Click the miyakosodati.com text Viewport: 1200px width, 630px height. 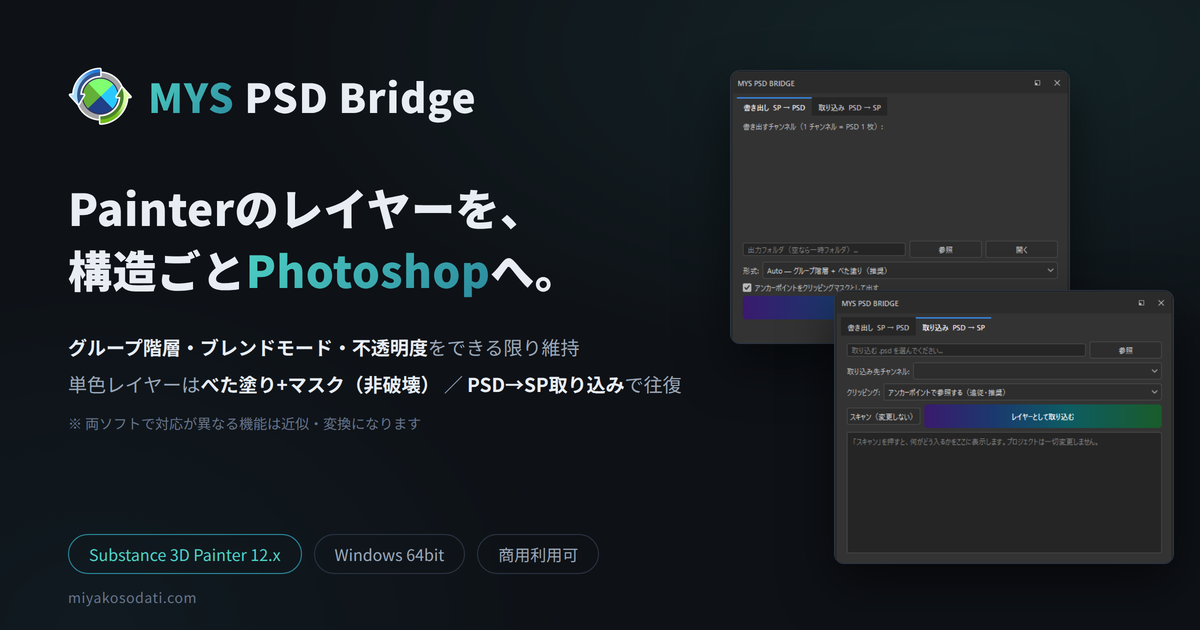click(x=132, y=597)
